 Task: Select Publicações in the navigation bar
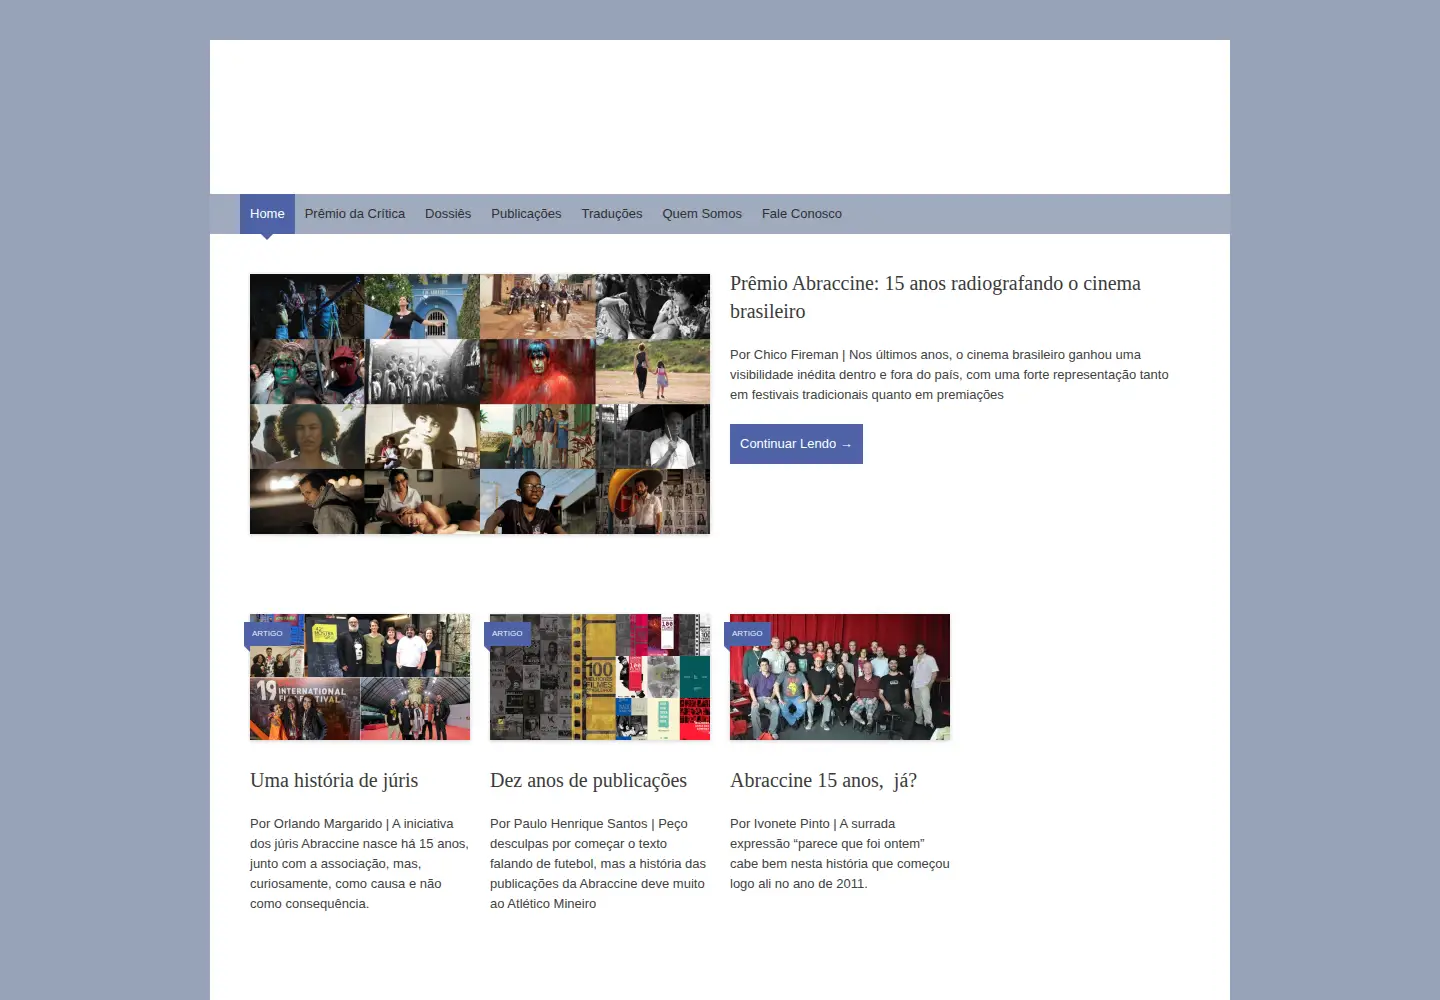[x=526, y=214]
